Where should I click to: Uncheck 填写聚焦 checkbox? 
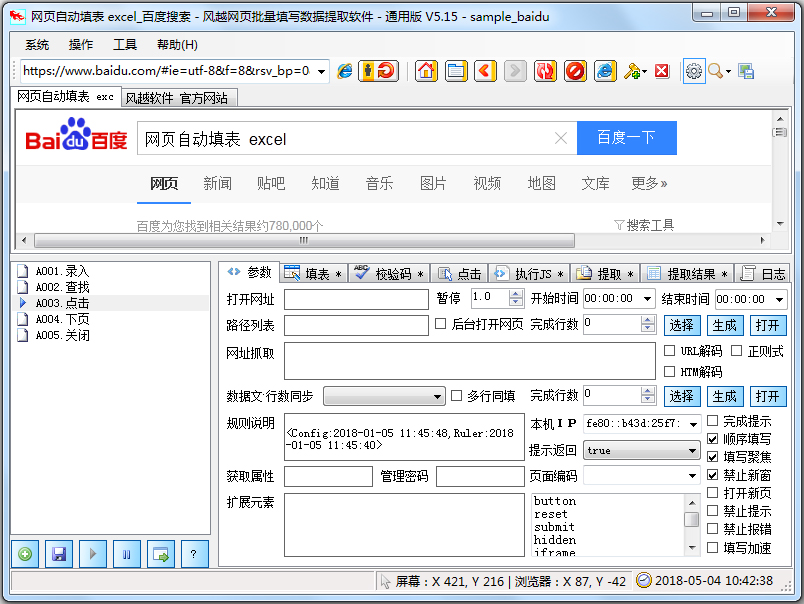[712, 456]
